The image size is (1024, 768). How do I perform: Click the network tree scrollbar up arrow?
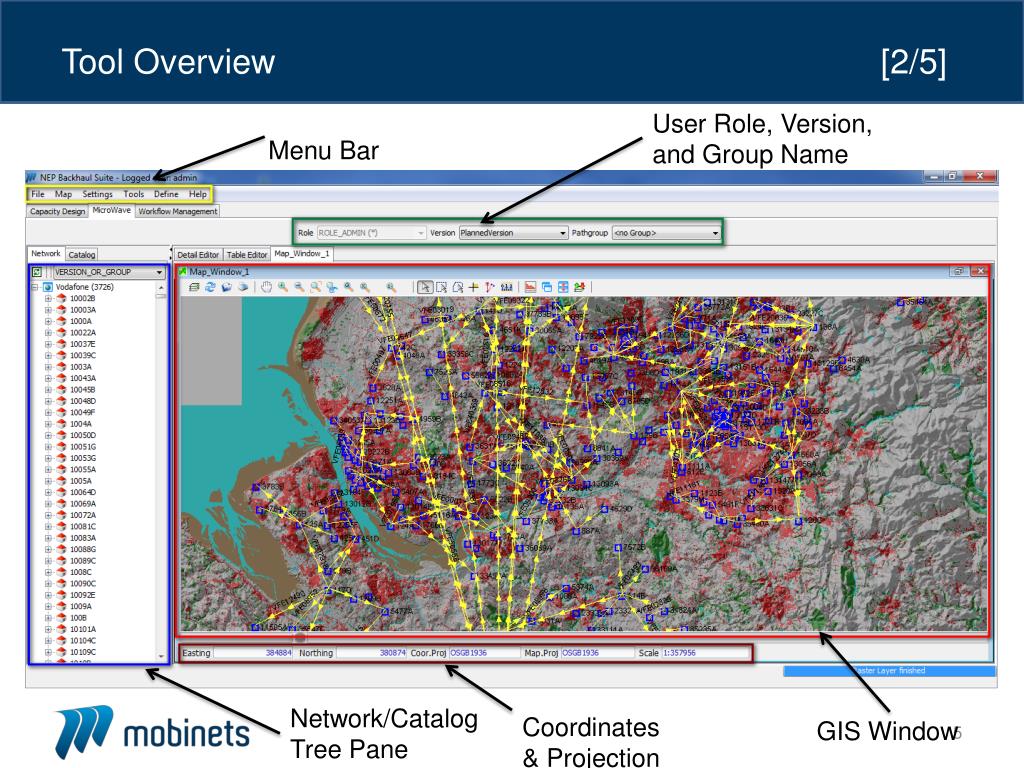pos(161,287)
